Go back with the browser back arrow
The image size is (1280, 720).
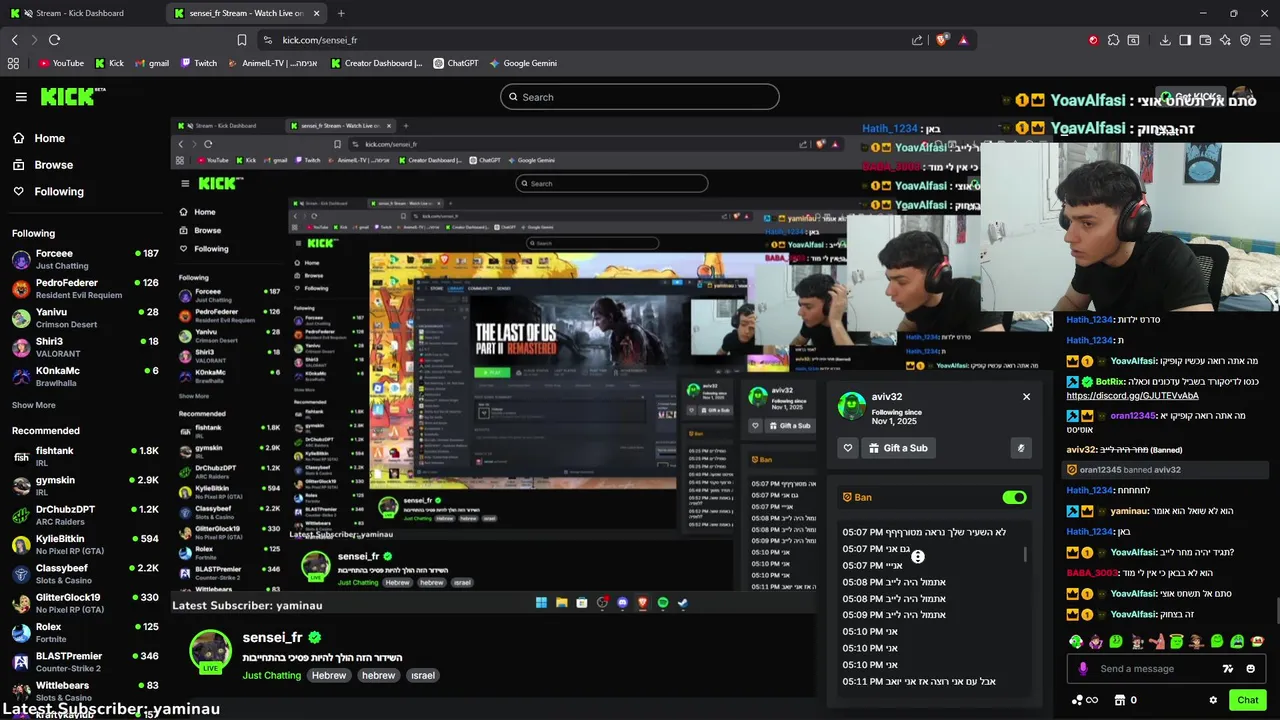(x=14, y=40)
